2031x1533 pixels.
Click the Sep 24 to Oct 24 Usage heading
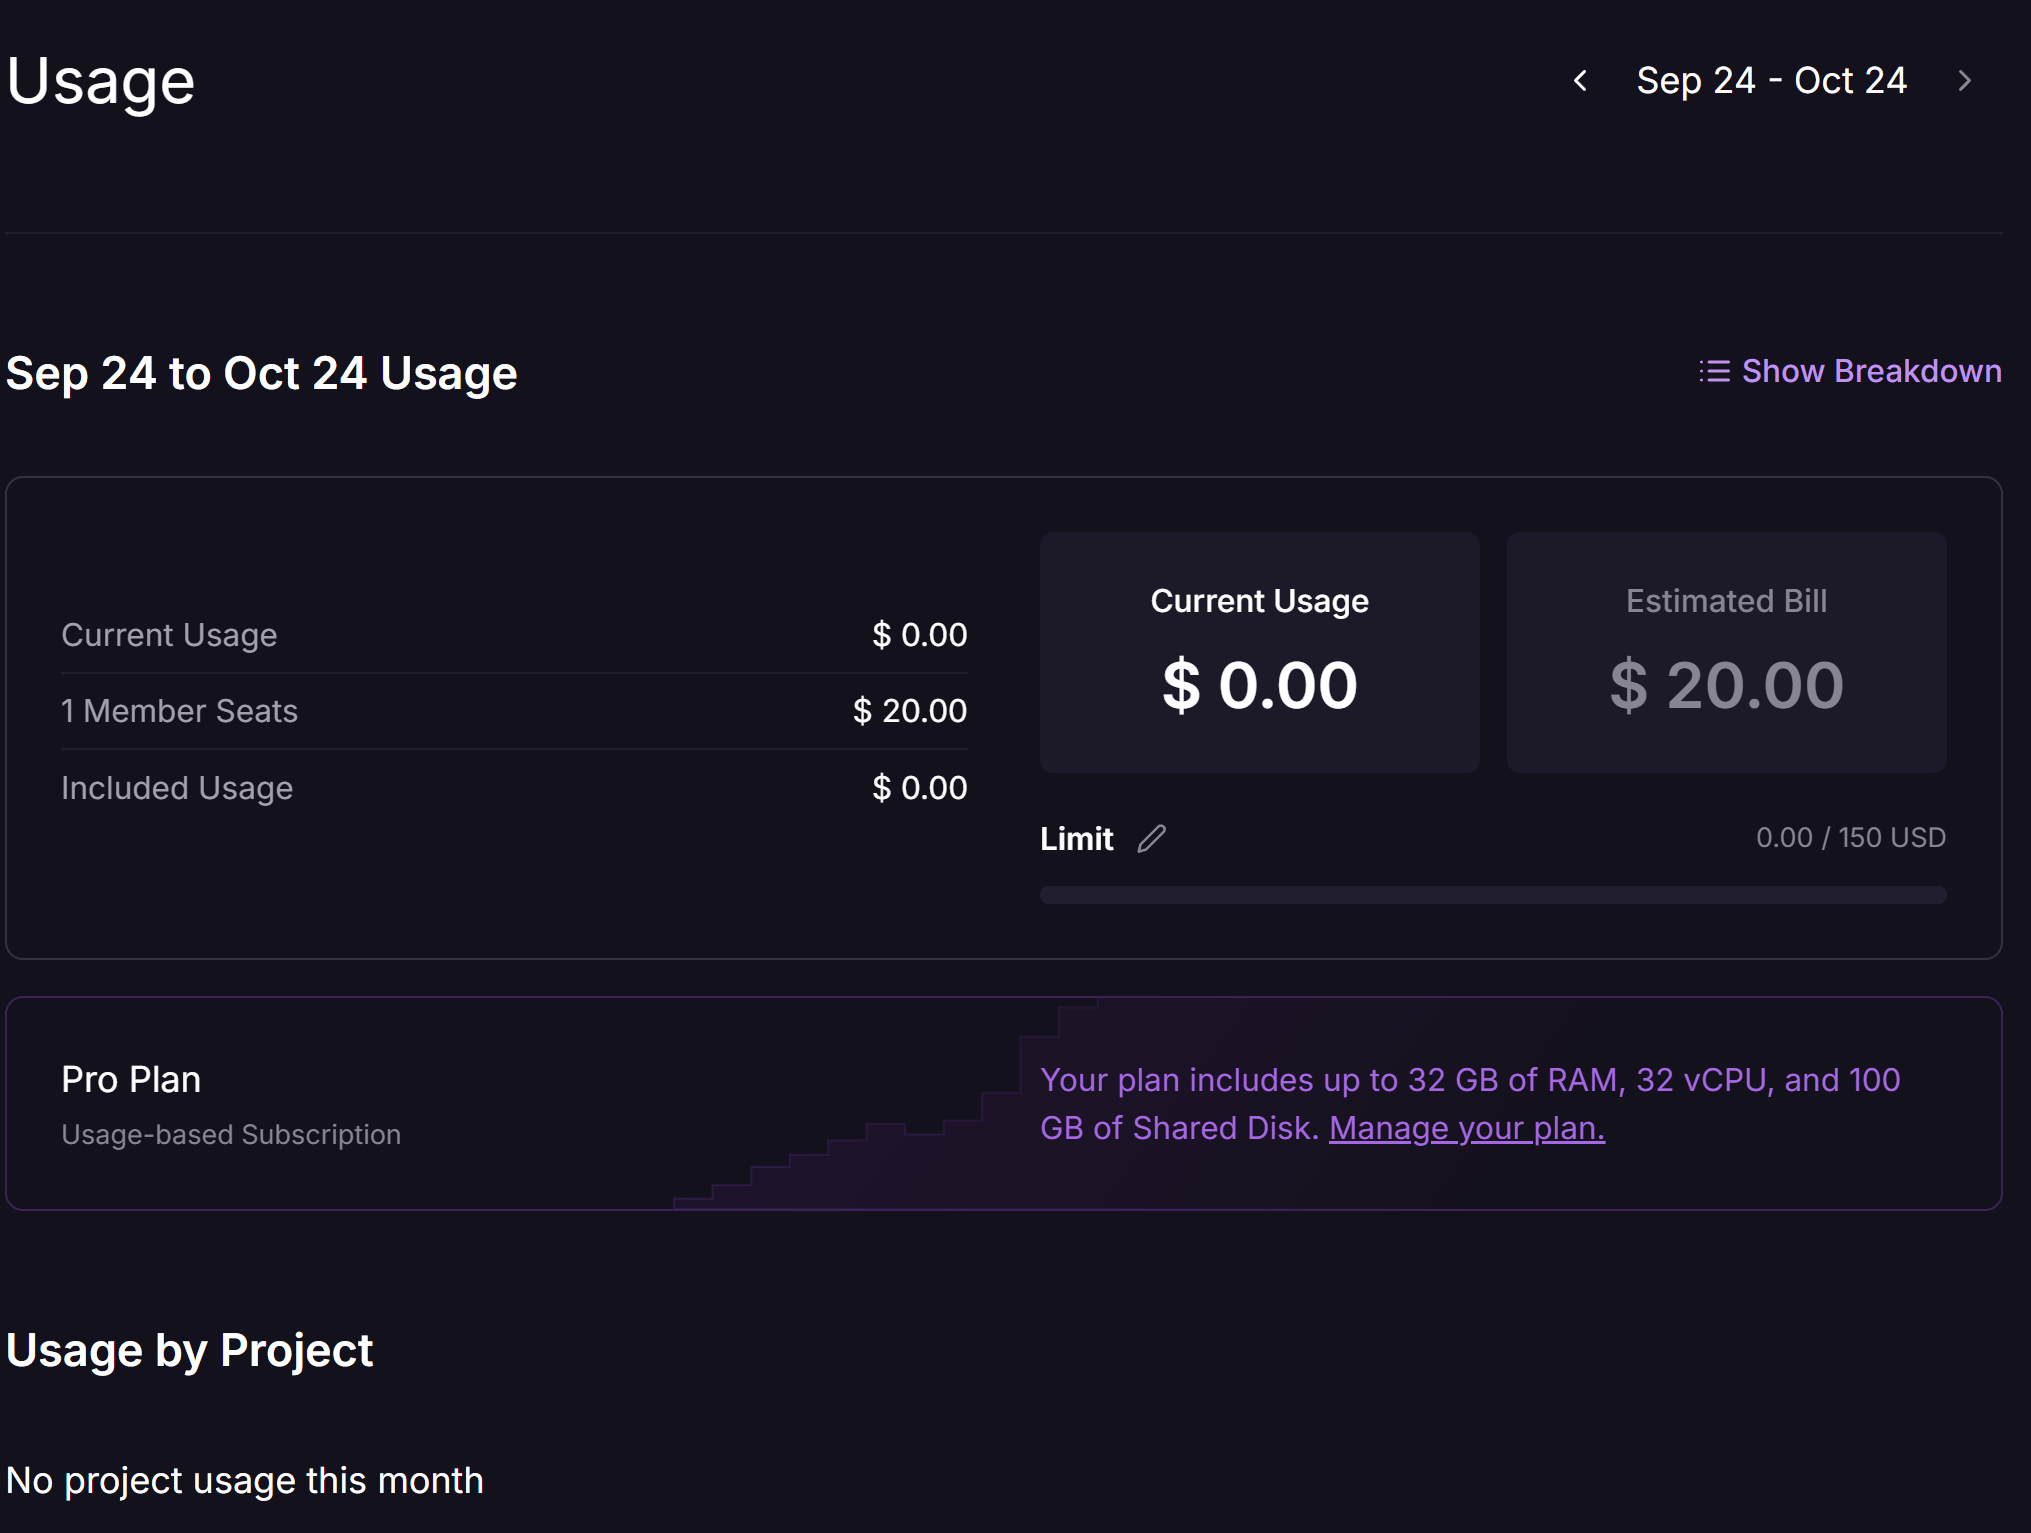[x=262, y=373]
